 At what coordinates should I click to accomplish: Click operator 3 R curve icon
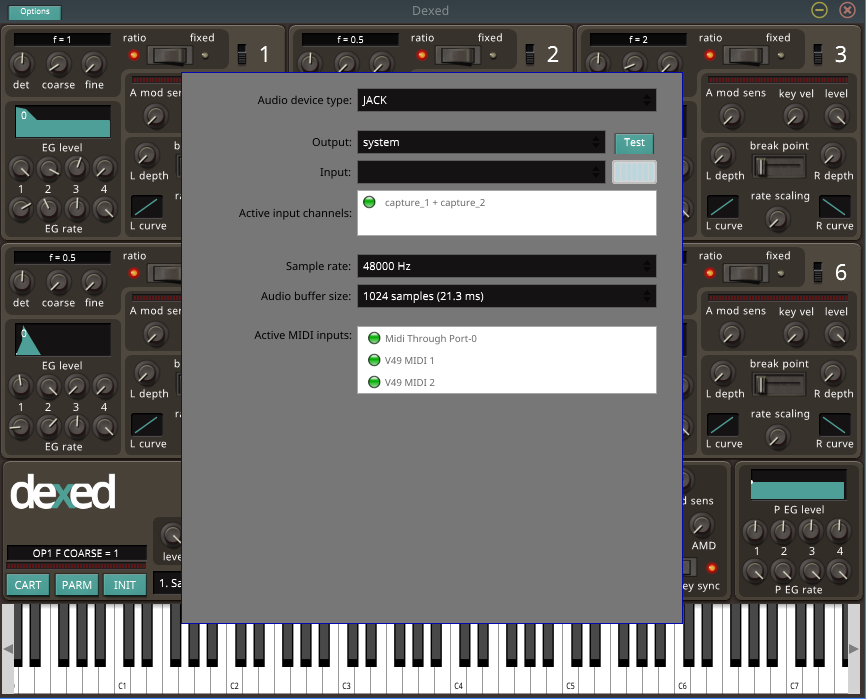(x=835, y=207)
